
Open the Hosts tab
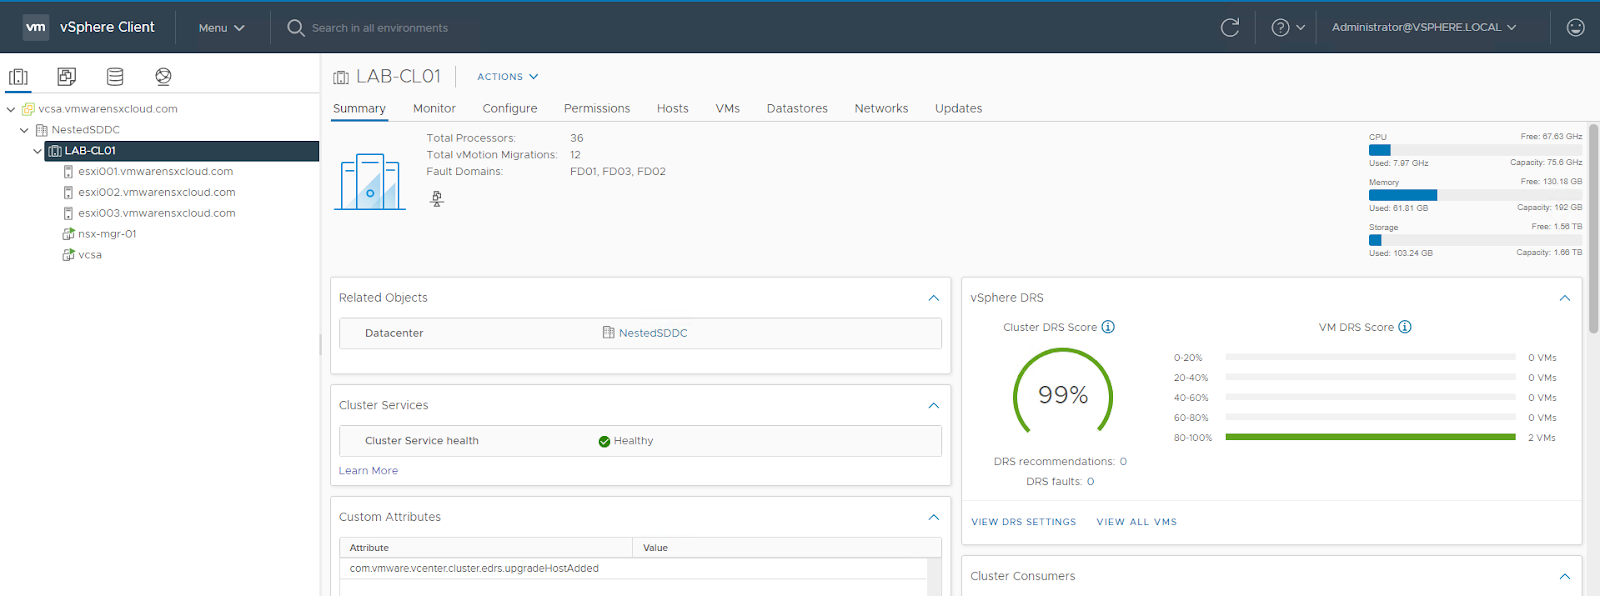coord(673,109)
